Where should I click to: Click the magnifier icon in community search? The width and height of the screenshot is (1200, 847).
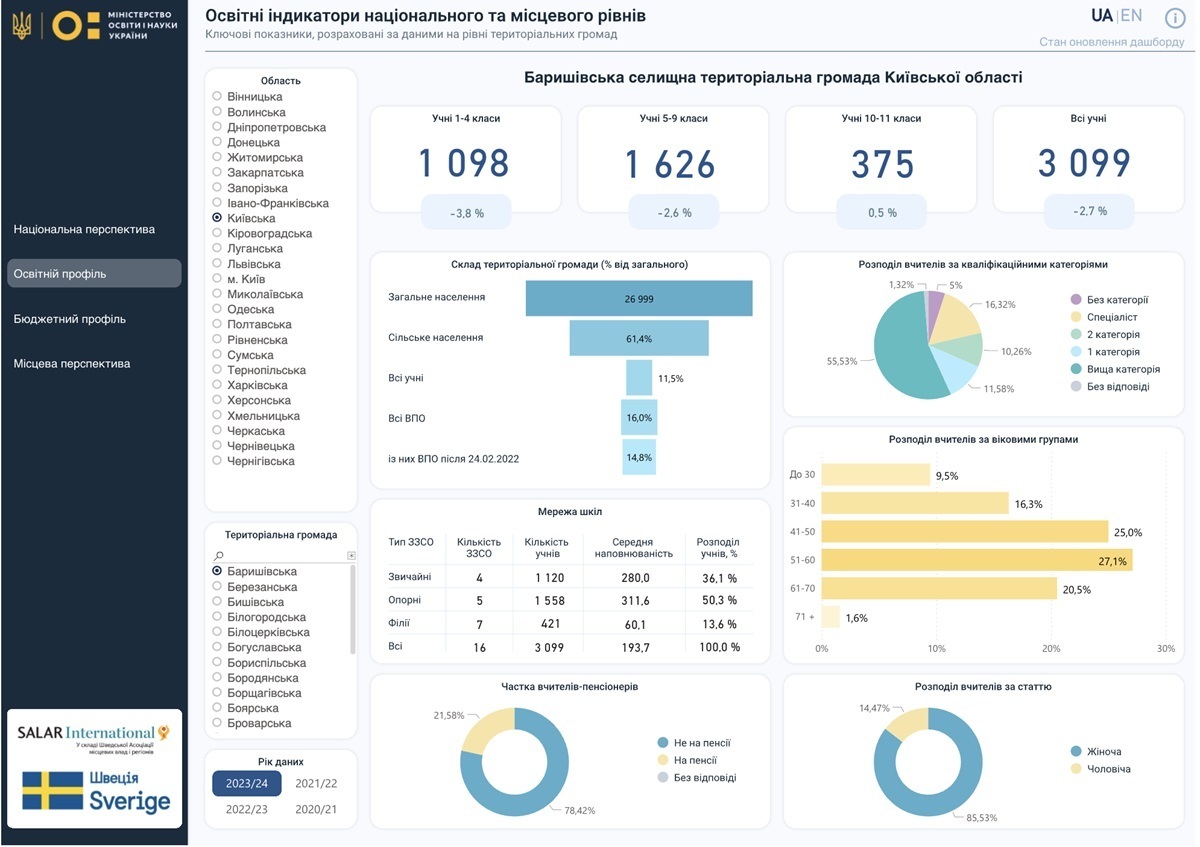pyautogui.click(x=219, y=555)
